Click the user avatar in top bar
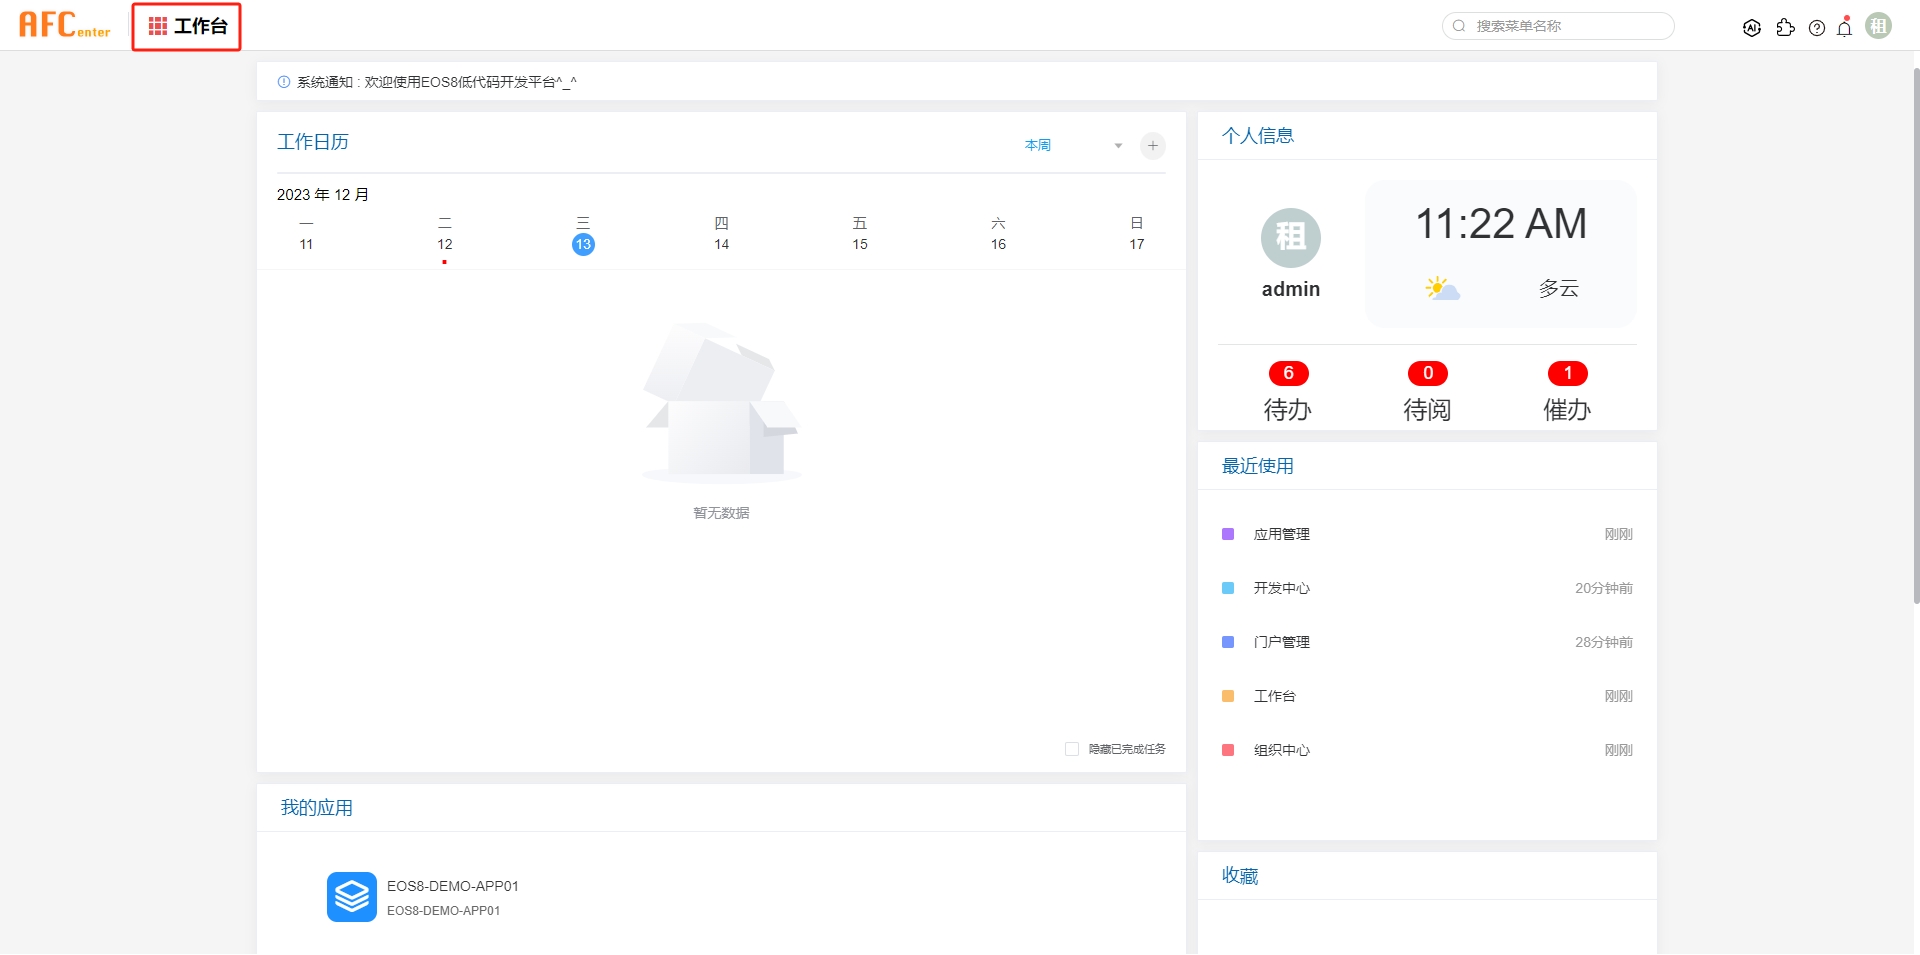 tap(1879, 26)
